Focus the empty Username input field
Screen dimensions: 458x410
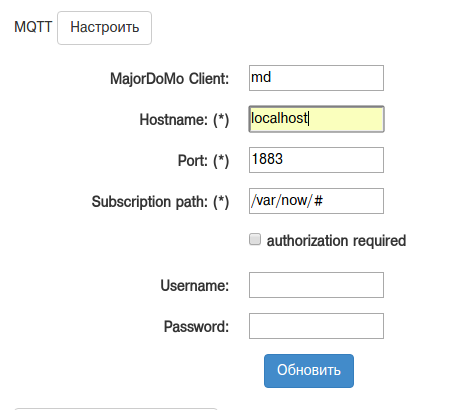coord(316,285)
